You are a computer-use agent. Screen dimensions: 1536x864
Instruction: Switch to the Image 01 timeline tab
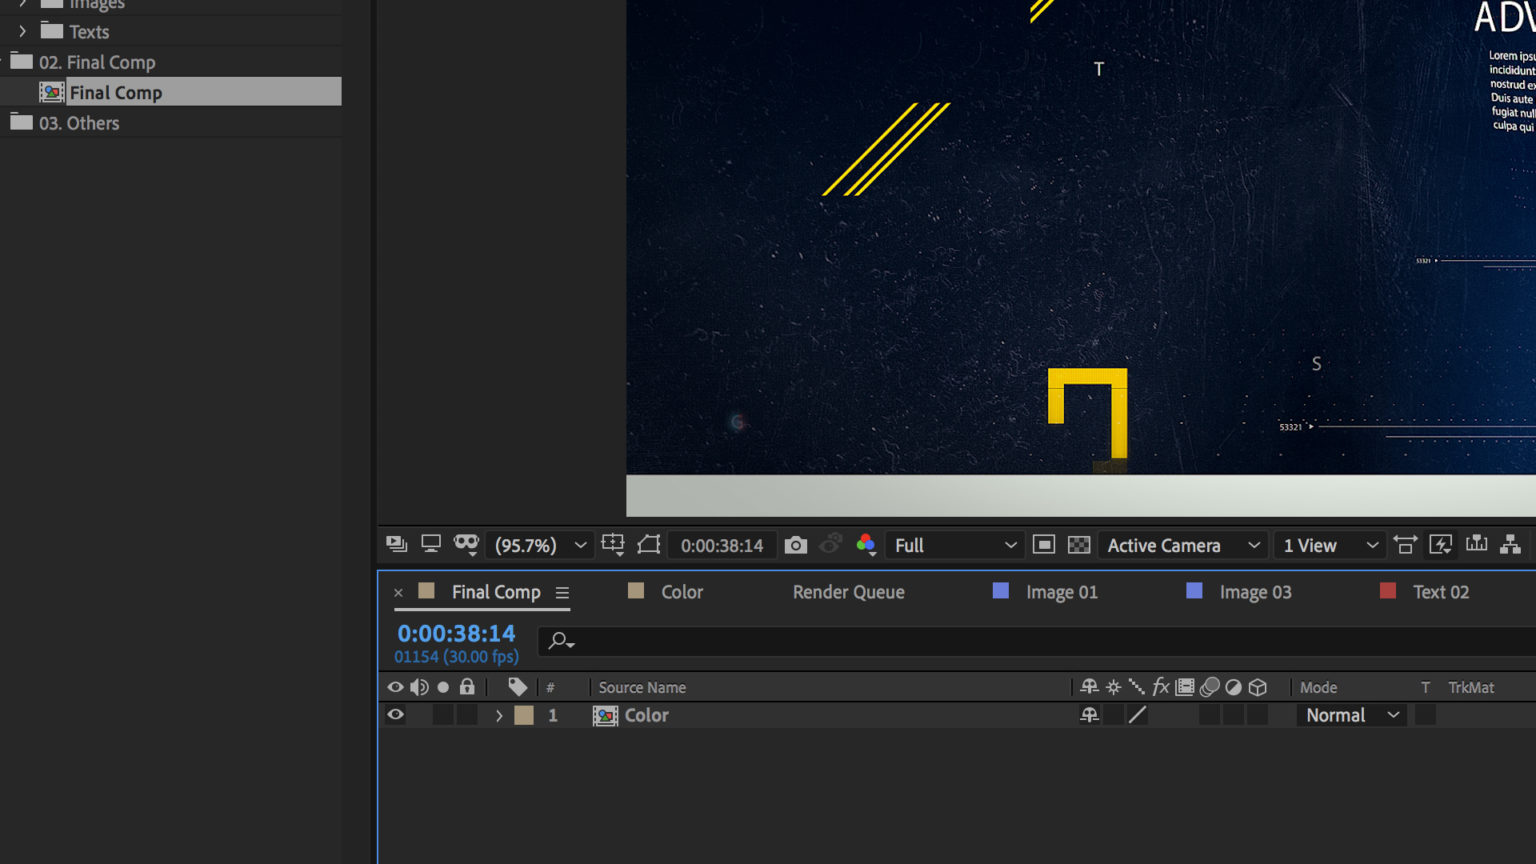click(1061, 592)
